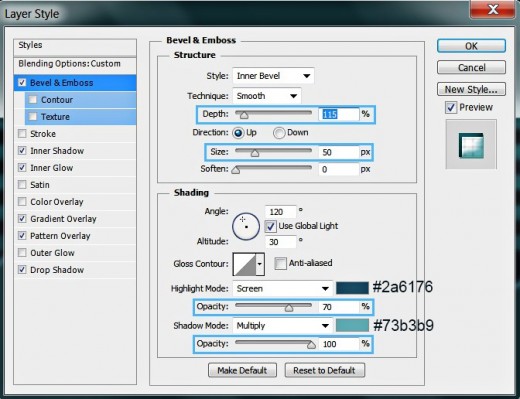The image size is (520, 399).
Task: Open the Outer Glow settings row
Action: pyautogui.click(x=75, y=253)
